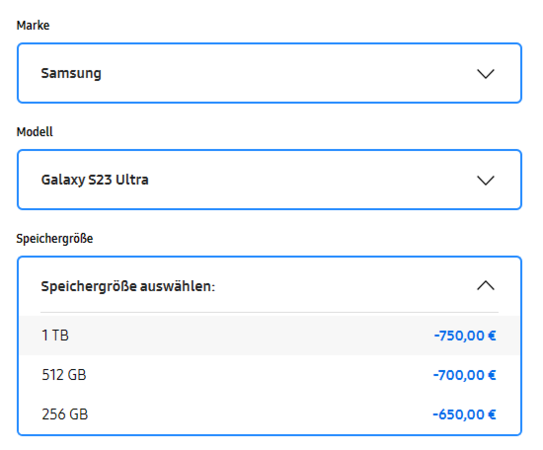The image size is (543, 450).
Task: Choose the 256 GB storage option
Action: [x=269, y=414]
